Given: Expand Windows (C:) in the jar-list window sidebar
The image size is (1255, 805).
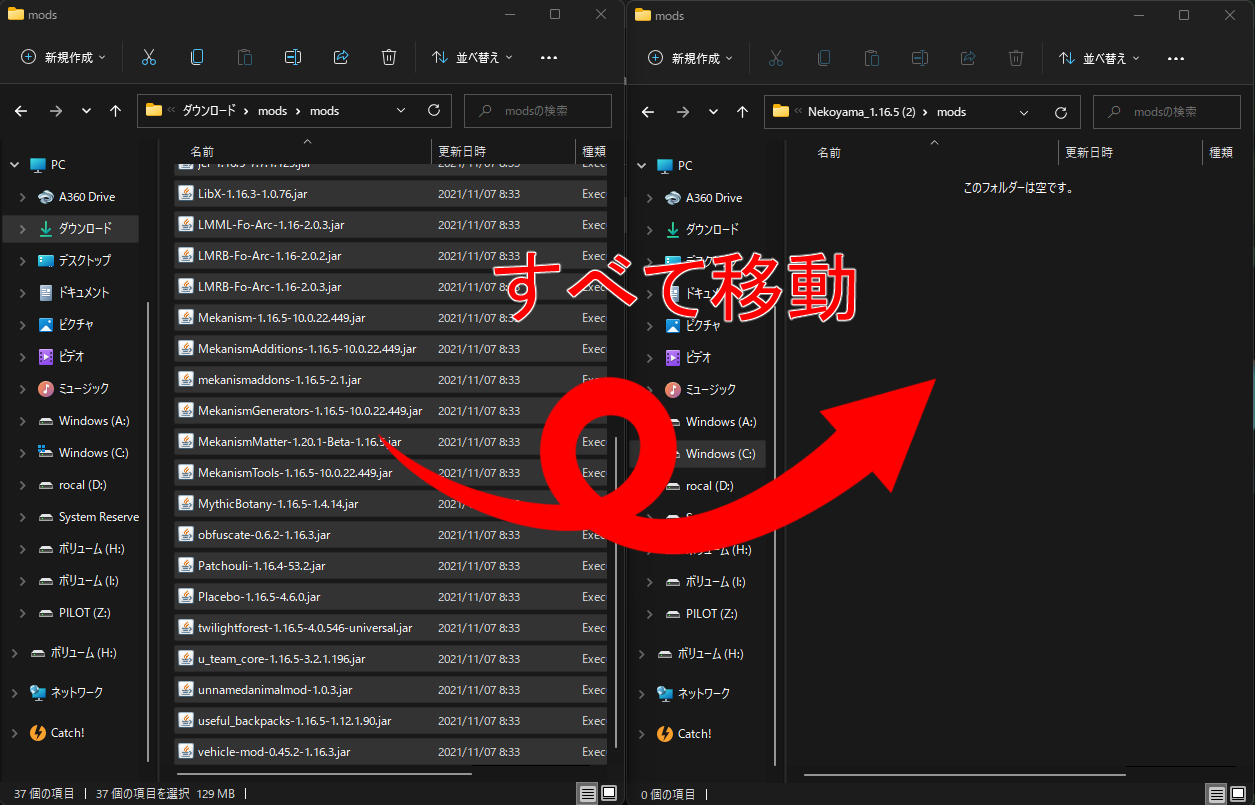Looking at the screenshot, I should tap(22, 453).
